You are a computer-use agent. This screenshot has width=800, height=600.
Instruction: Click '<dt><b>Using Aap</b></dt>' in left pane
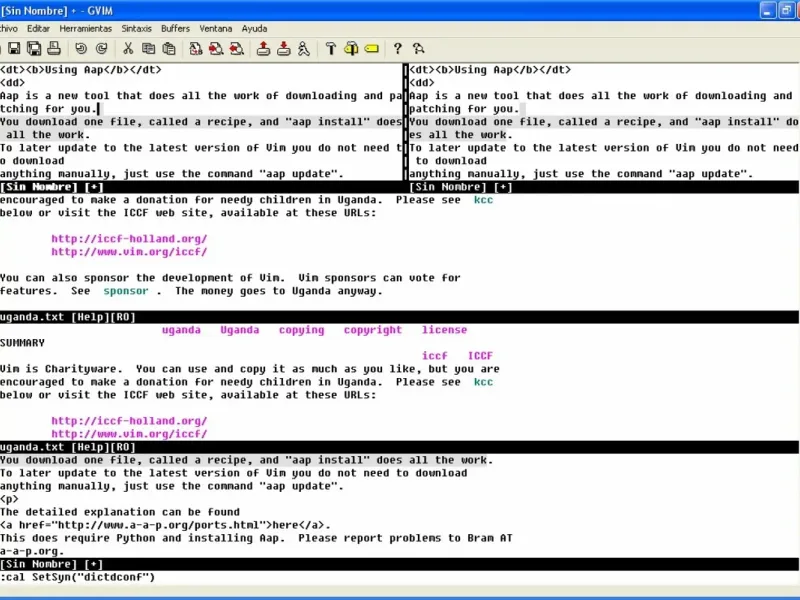tap(81, 70)
